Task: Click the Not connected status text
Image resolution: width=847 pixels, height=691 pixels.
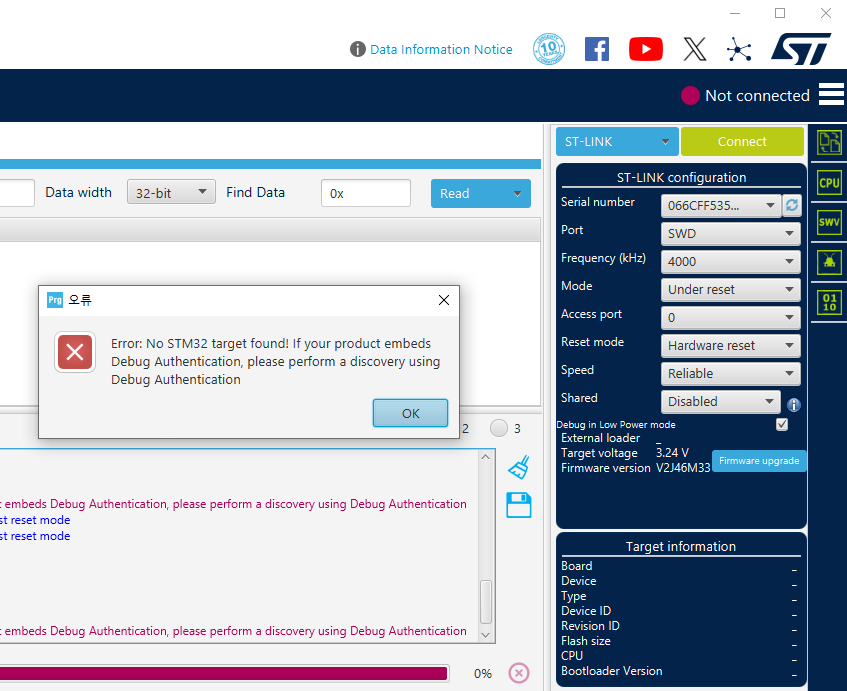Action: 757,96
